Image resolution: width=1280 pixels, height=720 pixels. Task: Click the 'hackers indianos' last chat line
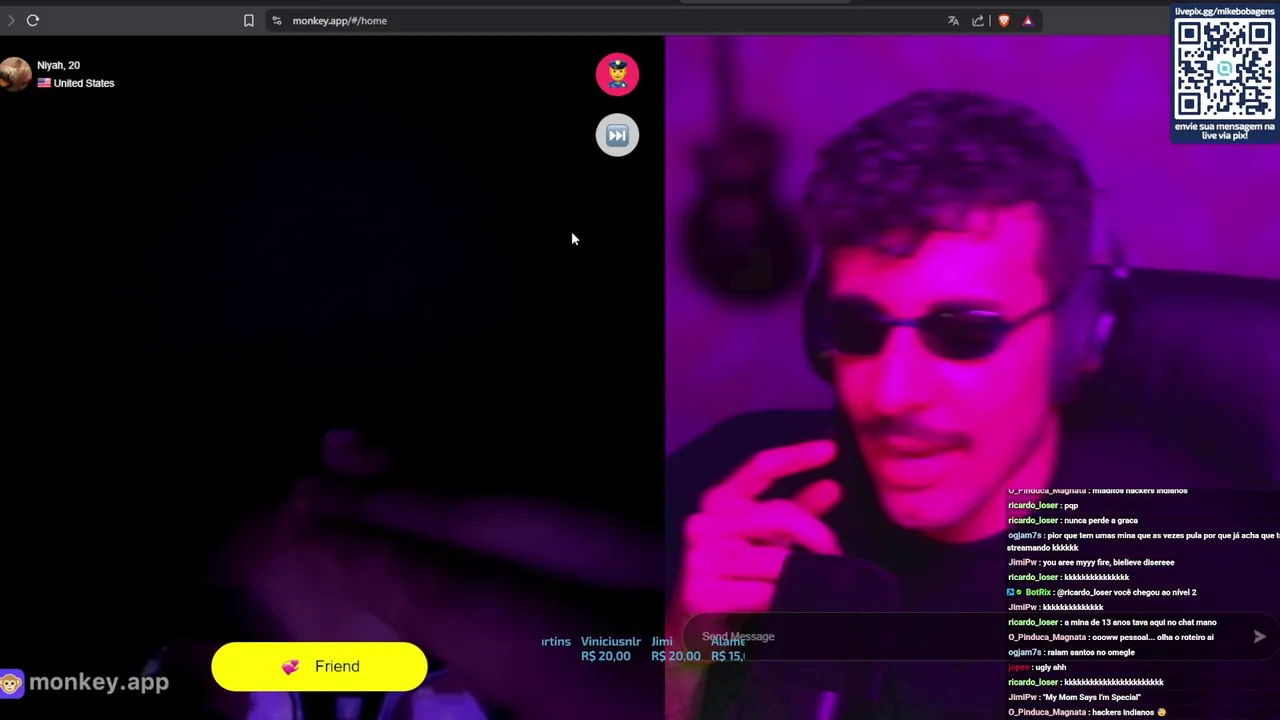pos(1087,712)
